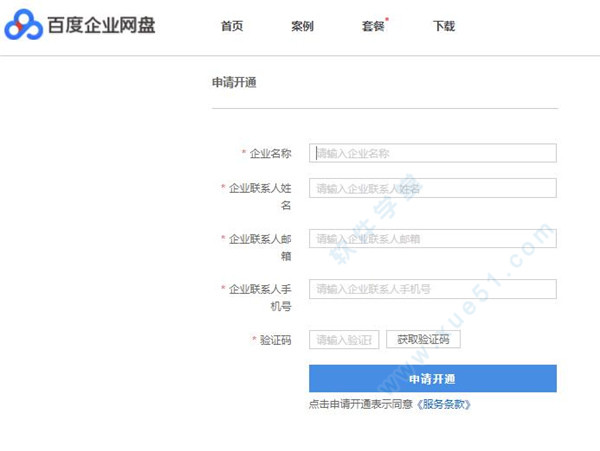Focus the 企业联系人邮箱 input field
Image resolution: width=600 pixels, height=451 pixels.
(433, 238)
